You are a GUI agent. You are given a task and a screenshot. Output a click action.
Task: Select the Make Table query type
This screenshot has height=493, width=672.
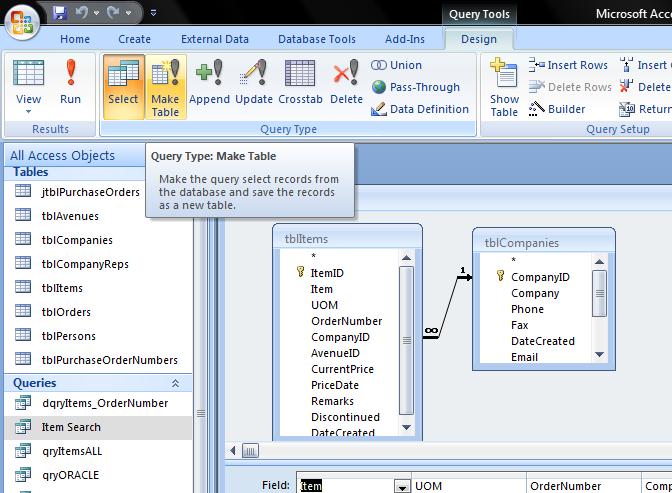[x=165, y=86]
